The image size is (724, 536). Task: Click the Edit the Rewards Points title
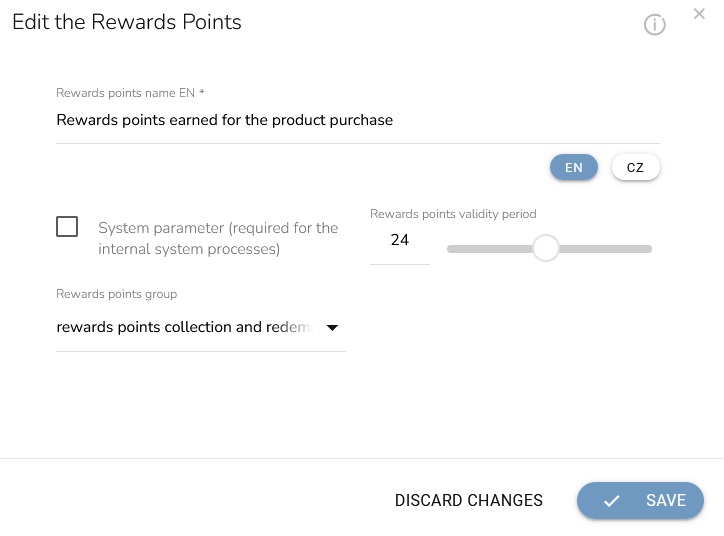tap(127, 21)
